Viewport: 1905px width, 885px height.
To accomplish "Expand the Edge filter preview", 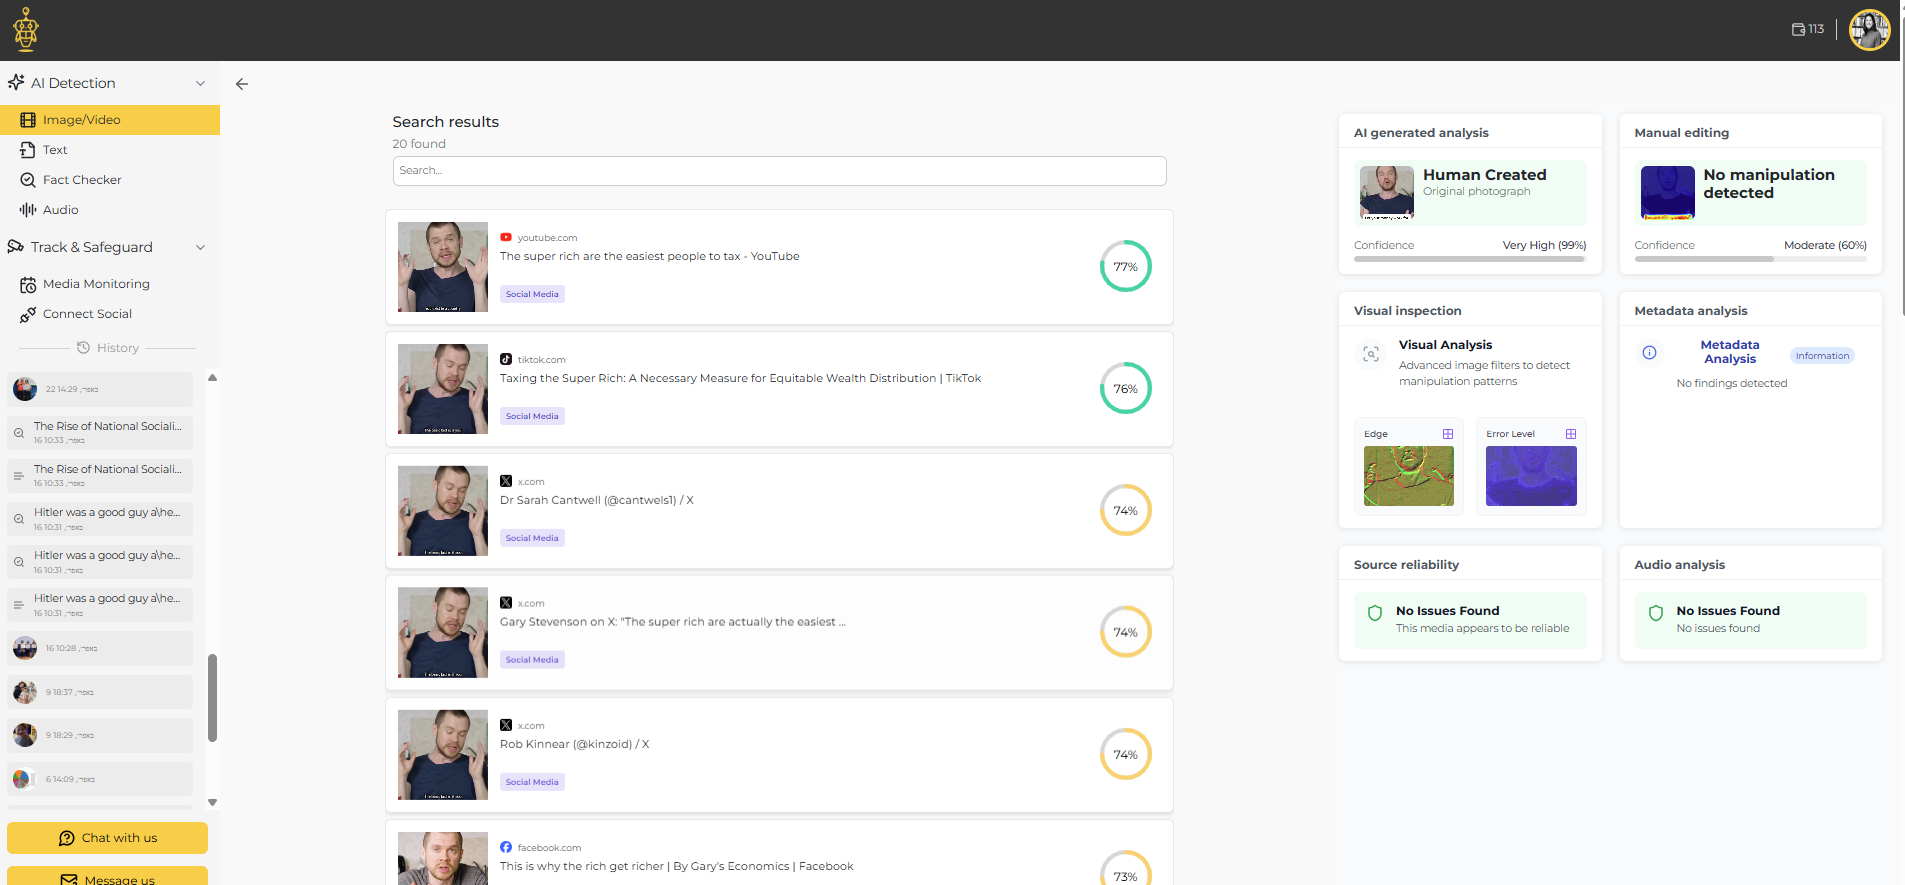I will (1448, 434).
